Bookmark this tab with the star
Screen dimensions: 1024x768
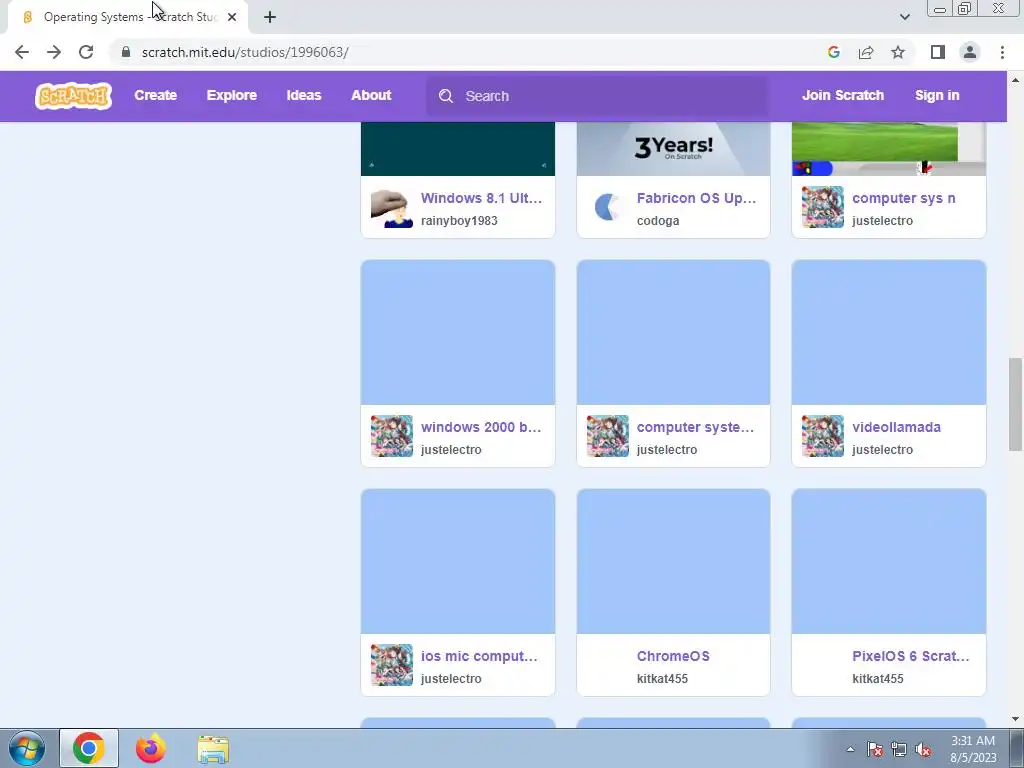tap(898, 52)
